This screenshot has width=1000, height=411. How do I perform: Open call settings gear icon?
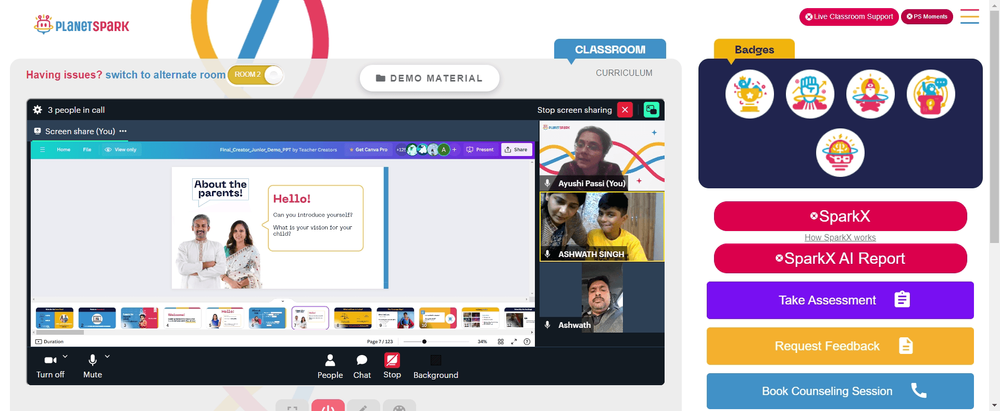point(38,110)
